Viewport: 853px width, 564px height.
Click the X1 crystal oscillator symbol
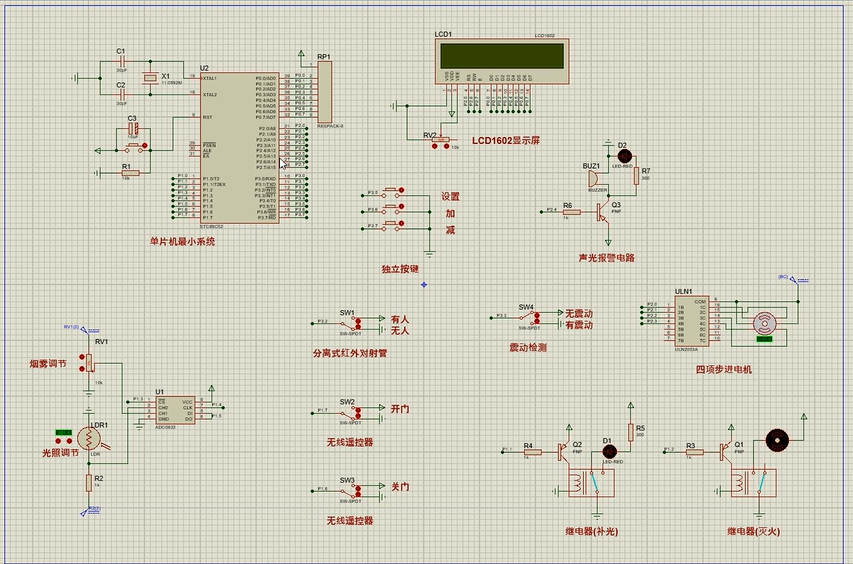tap(151, 78)
